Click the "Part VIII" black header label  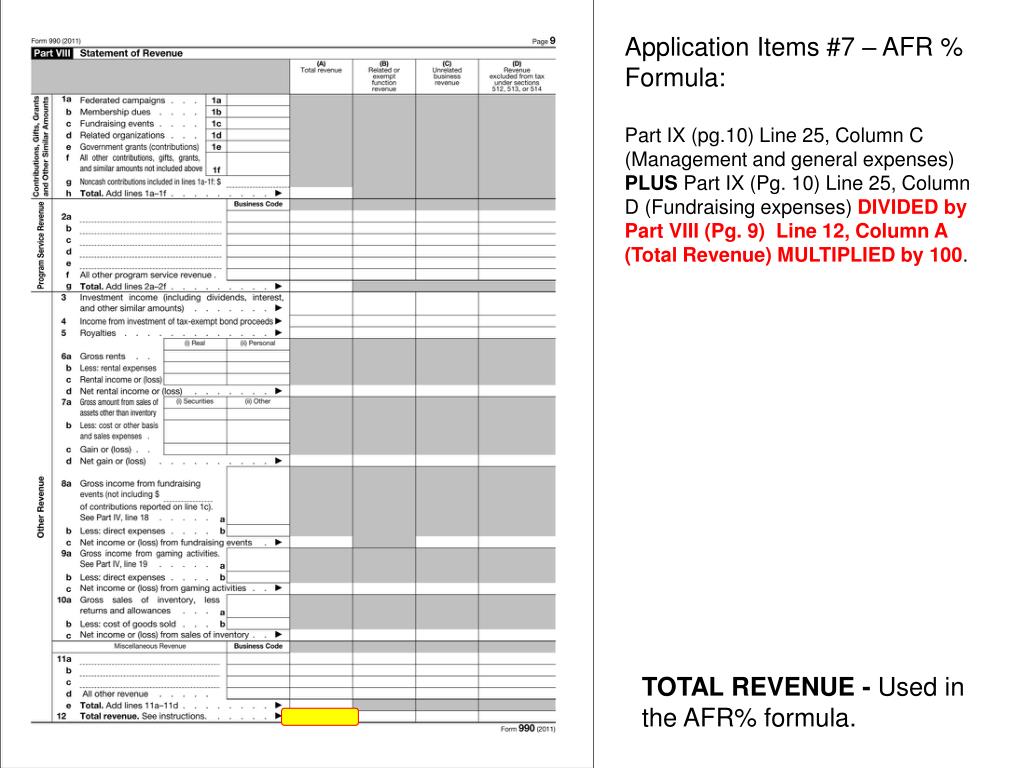click(52, 53)
